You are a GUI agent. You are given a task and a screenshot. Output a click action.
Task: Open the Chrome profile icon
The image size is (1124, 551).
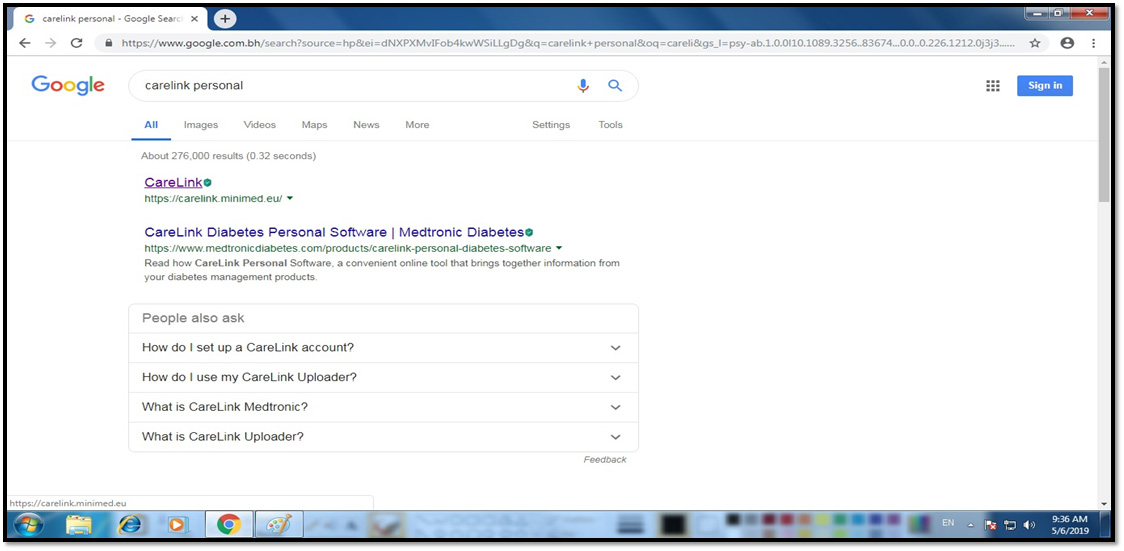[1067, 43]
